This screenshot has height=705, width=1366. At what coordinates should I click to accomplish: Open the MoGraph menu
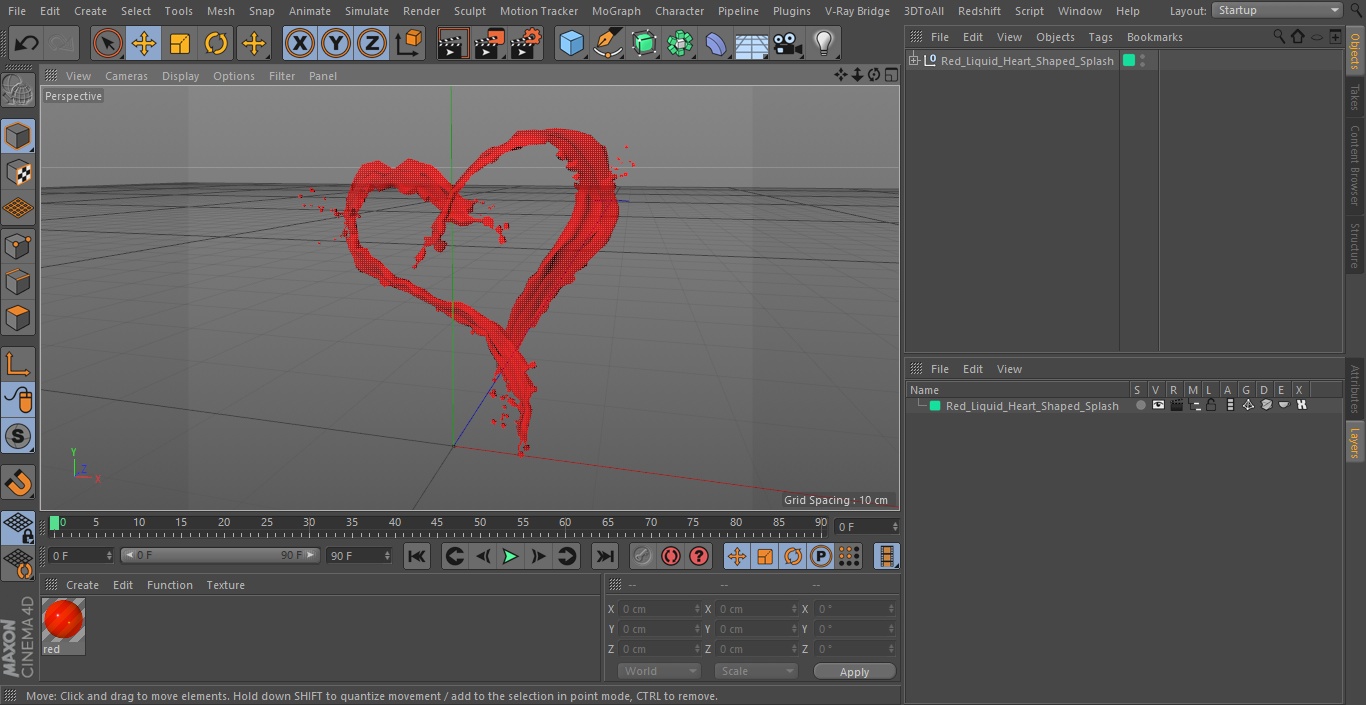point(616,11)
